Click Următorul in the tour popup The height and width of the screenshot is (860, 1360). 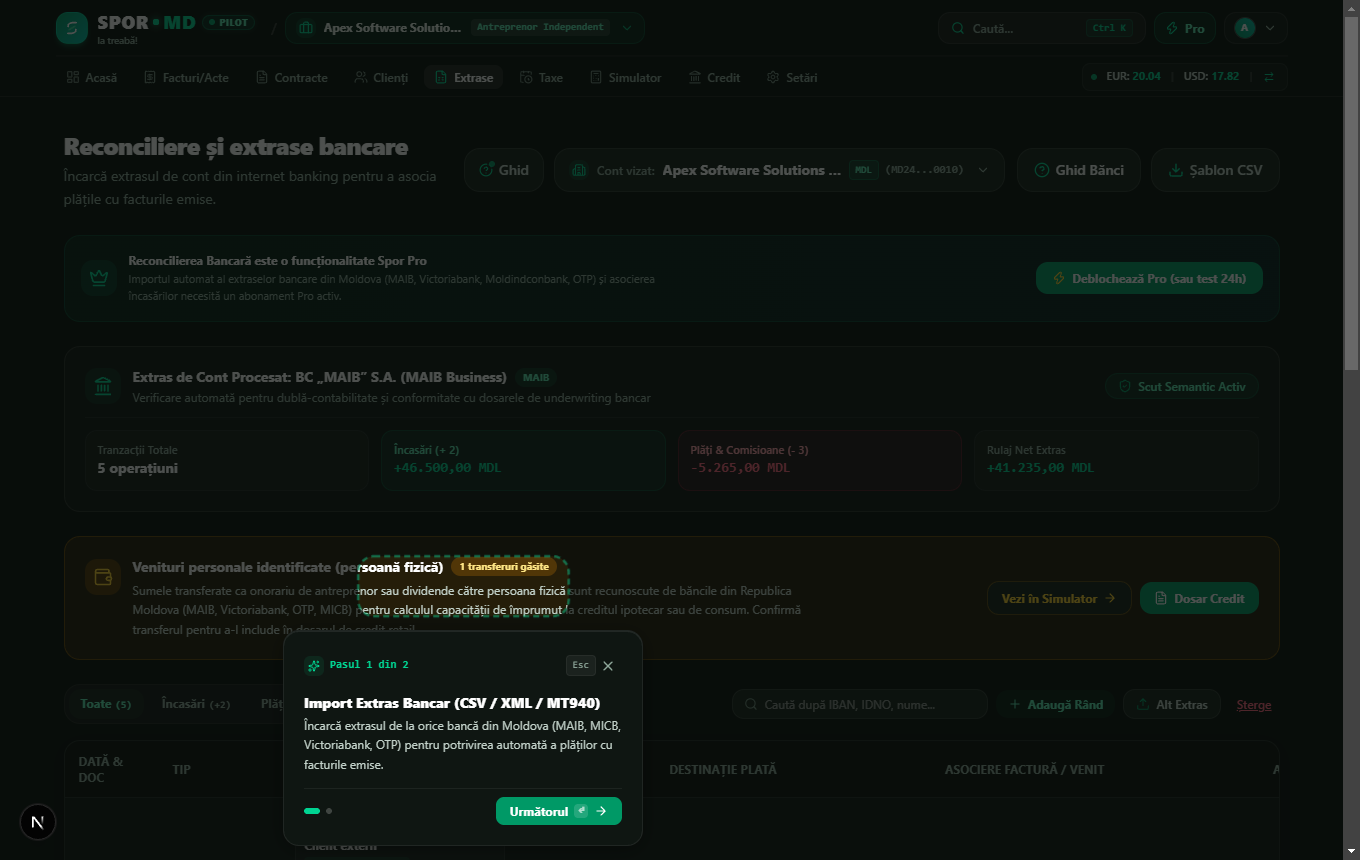point(559,811)
